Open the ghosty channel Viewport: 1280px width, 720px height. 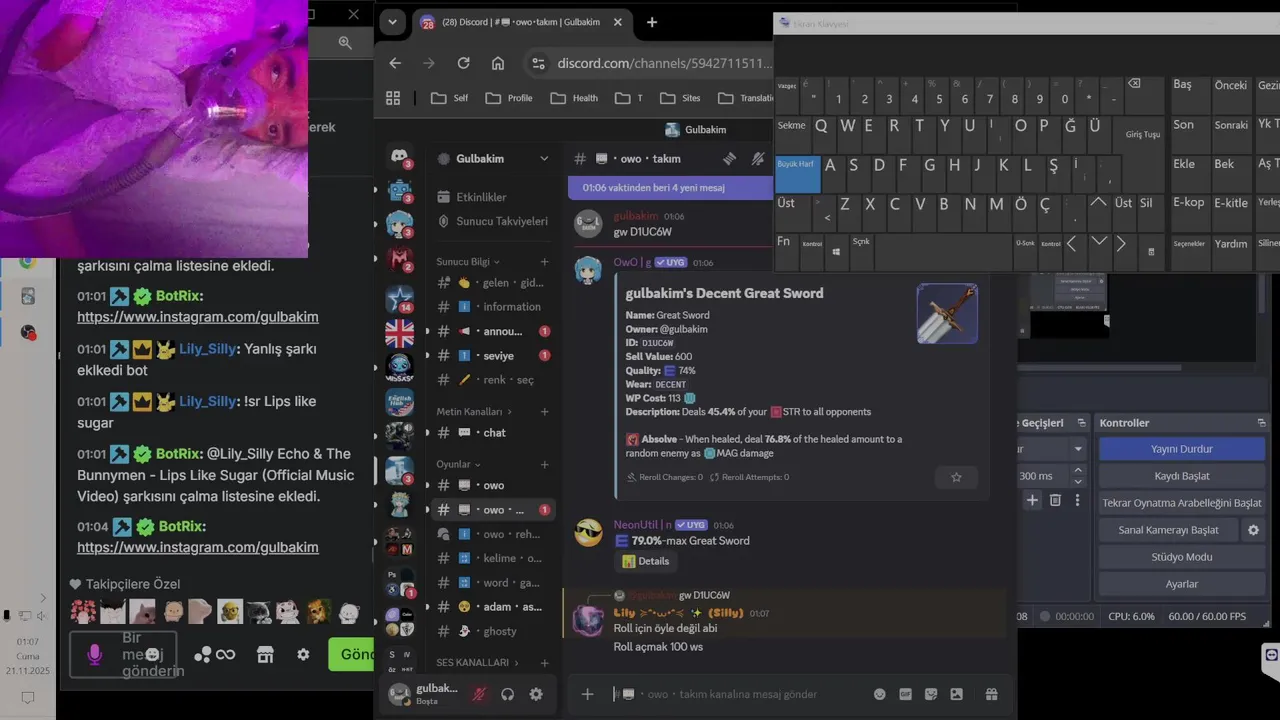tap(493, 631)
